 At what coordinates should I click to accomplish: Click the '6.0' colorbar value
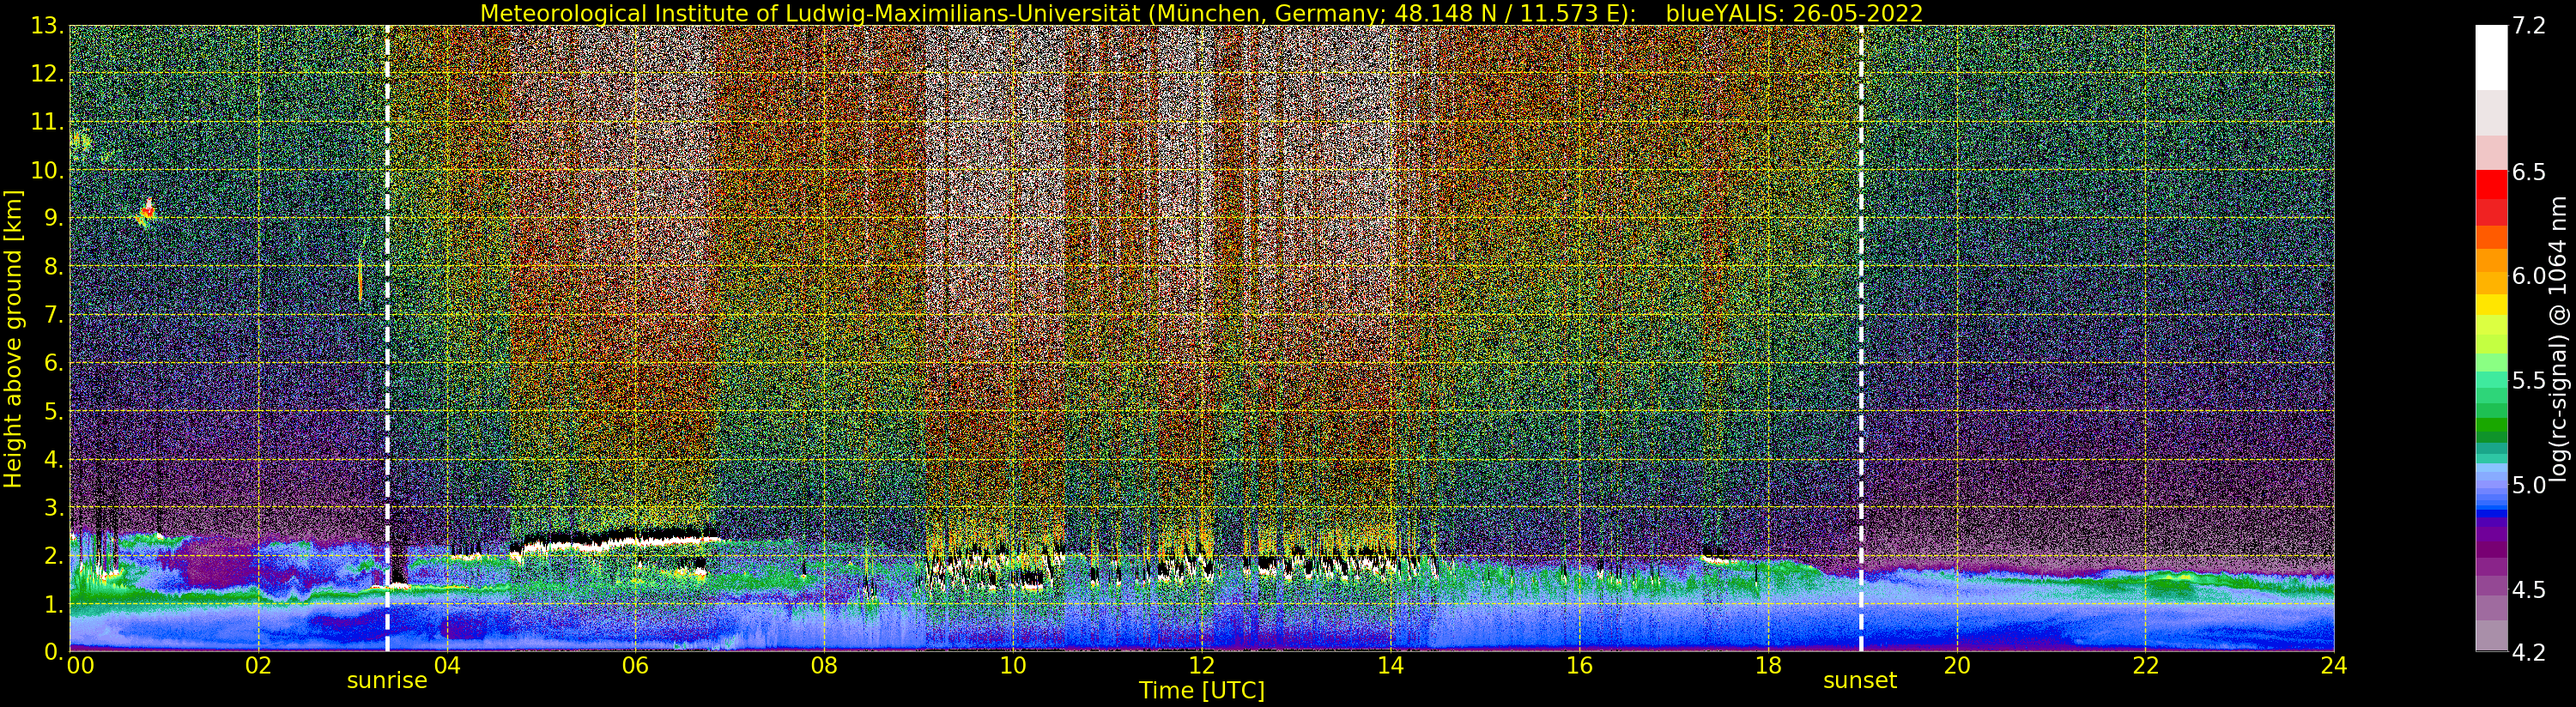(2529, 276)
